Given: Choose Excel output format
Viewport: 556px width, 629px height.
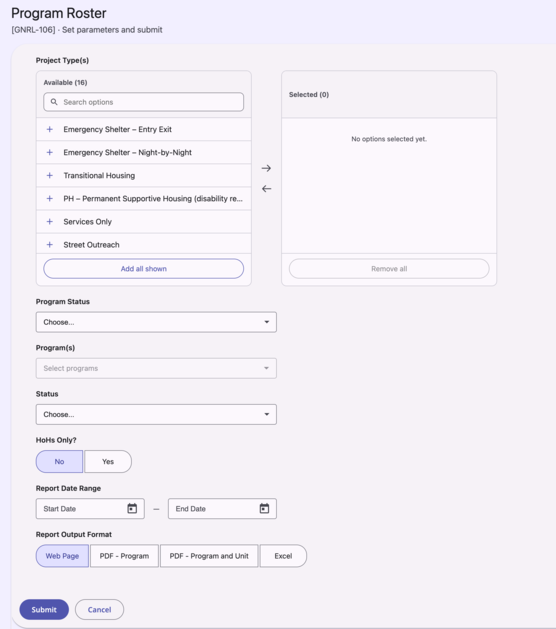Looking at the screenshot, I should click(x=283, y=556).
